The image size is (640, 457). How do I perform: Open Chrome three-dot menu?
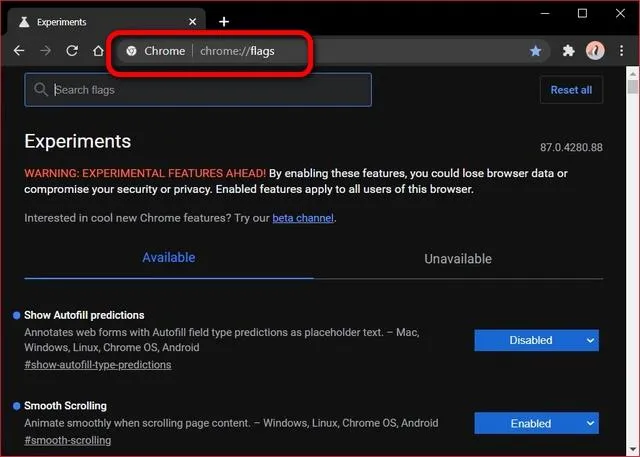point(621,51)
